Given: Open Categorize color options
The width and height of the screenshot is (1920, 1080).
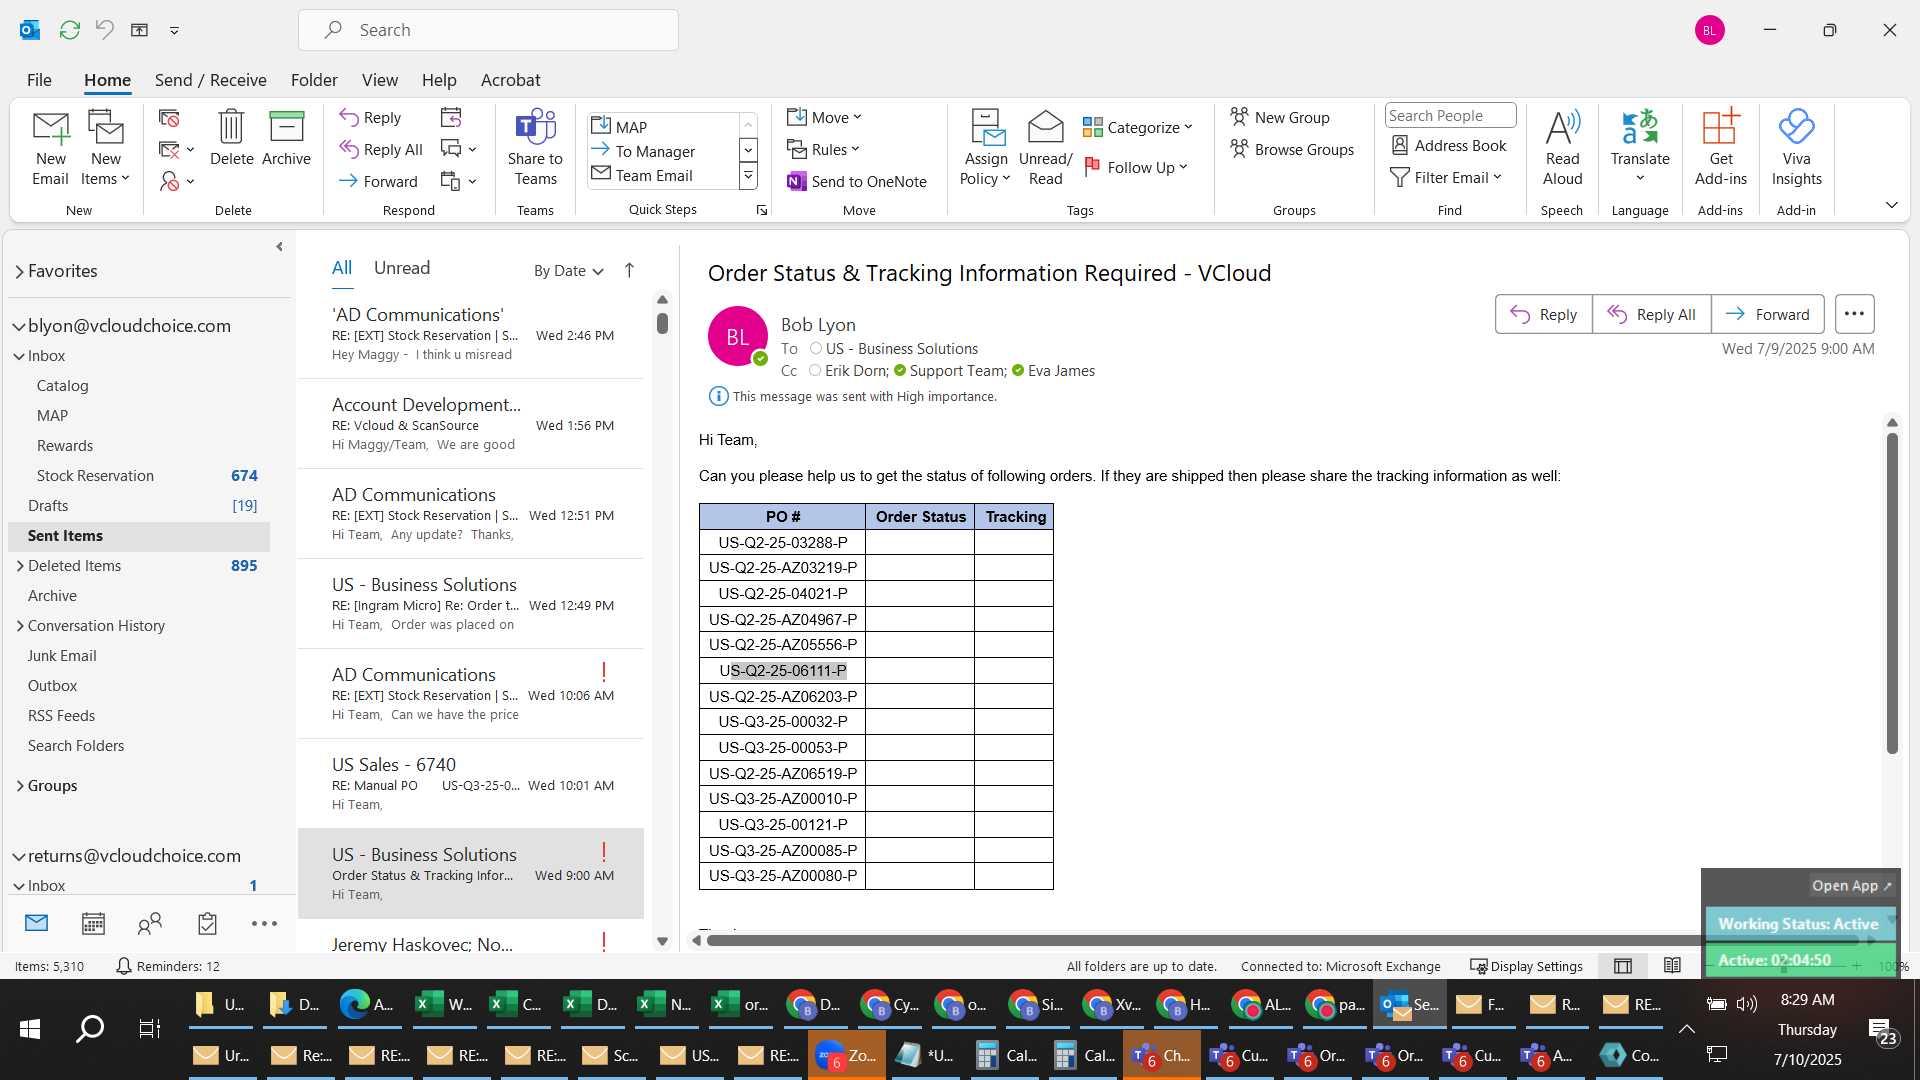Looking at the screenshot, I should (x=1138, y=127).
